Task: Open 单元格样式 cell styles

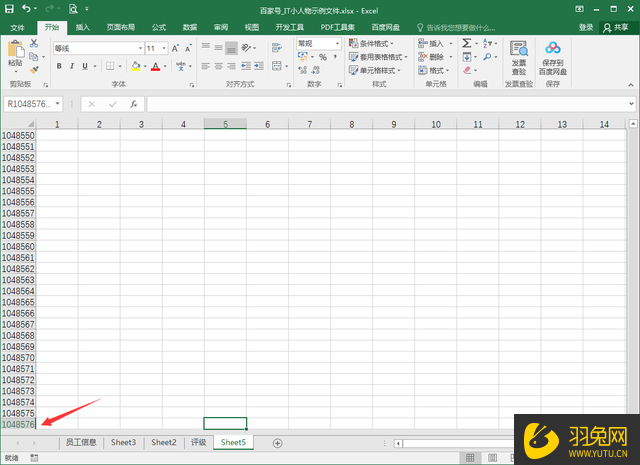Action: (x=375, y=70)
